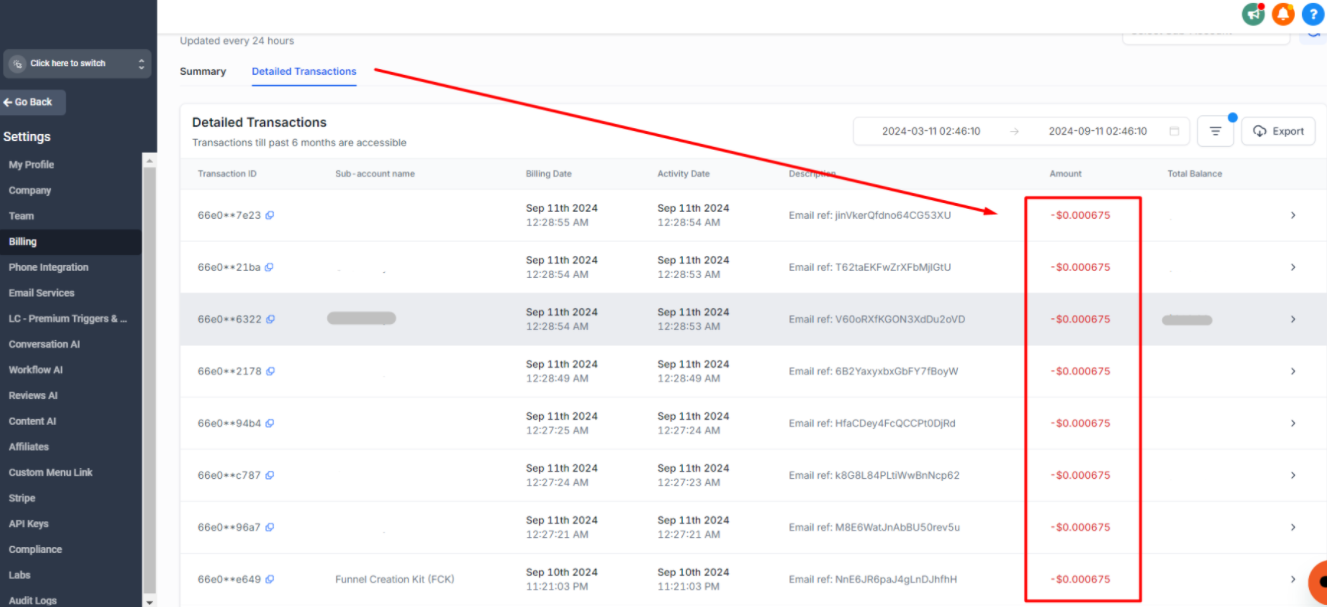The height and width of the screenshot is (607, 1327).
Task: Expand the 66e0**96a7 transaction row chevron
Action: coord(1292,527)
